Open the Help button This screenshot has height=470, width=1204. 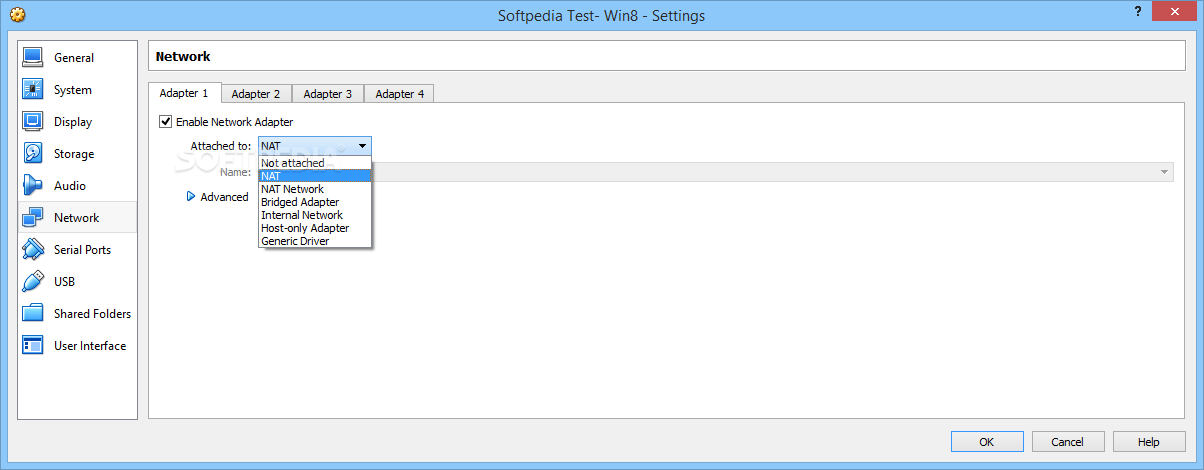[x=1149, y=442]
